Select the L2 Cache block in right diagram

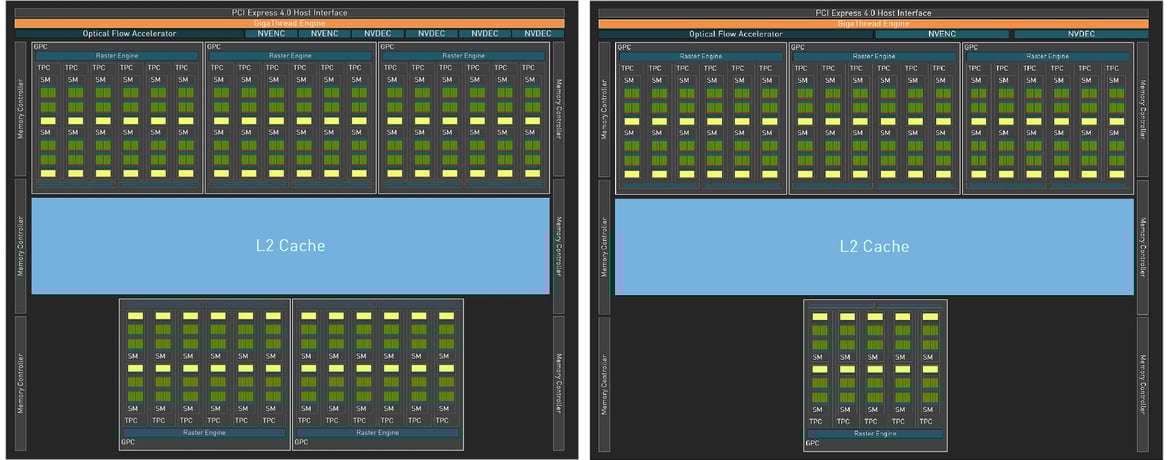(x=875, y=246)
